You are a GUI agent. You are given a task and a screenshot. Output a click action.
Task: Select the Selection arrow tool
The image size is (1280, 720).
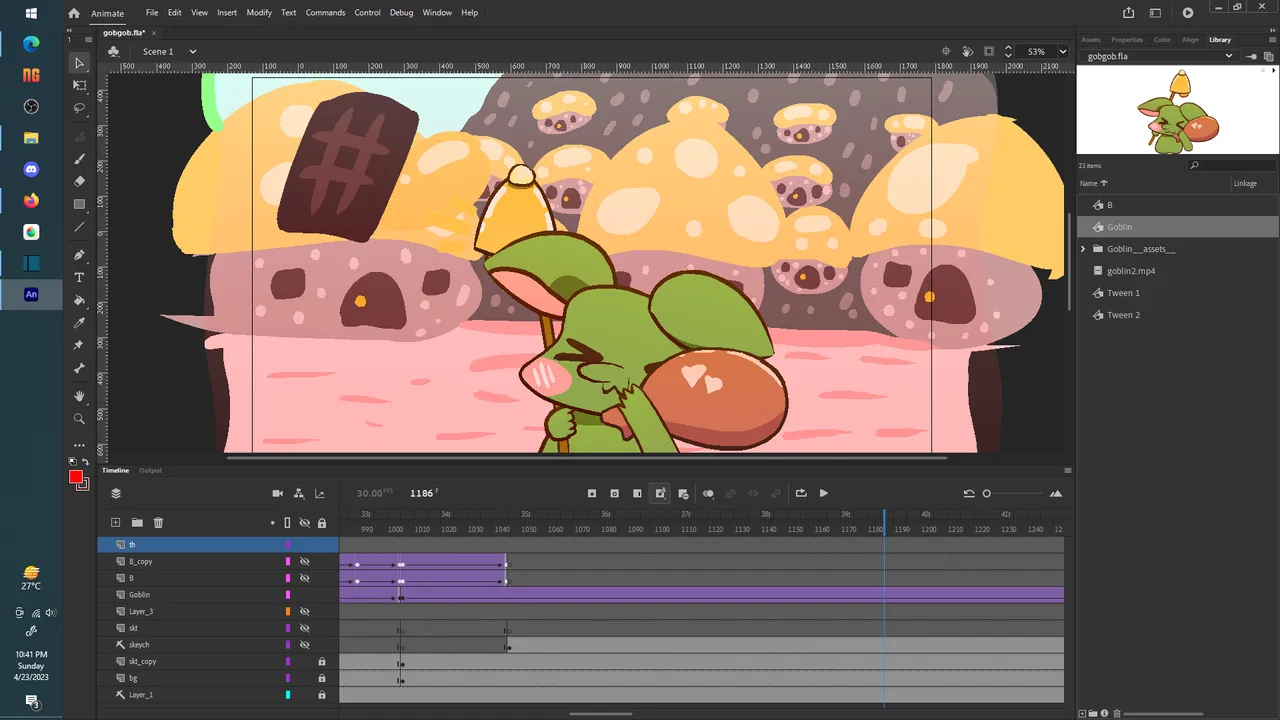point(80,63)
